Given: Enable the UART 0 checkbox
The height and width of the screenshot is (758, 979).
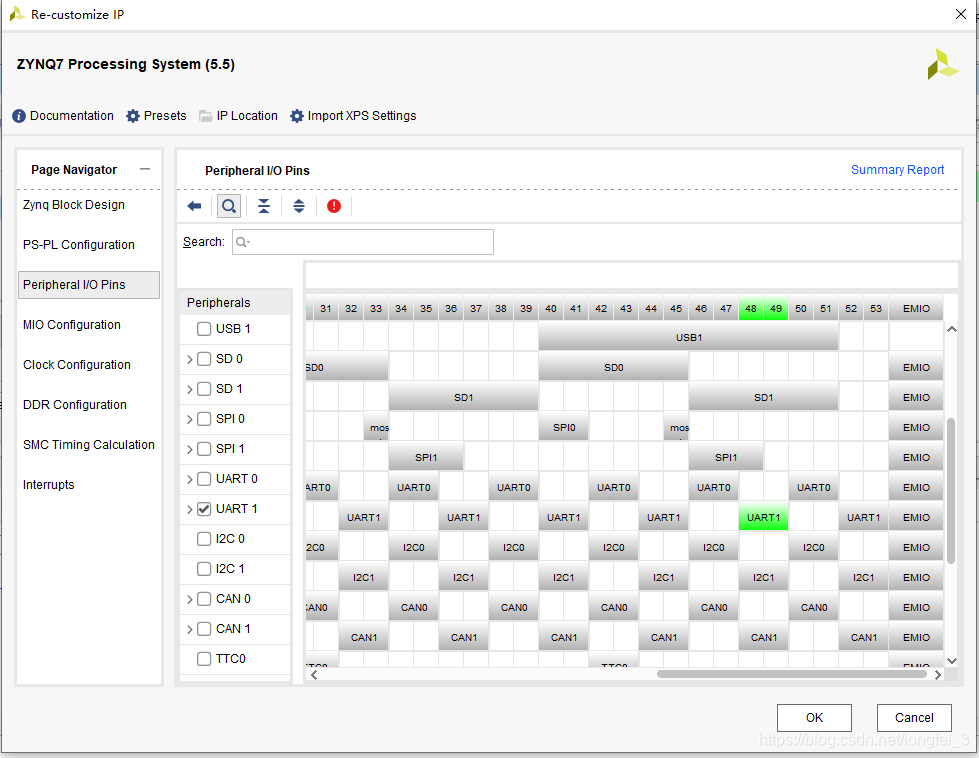Looking at the screenshot, I should 204,479.
